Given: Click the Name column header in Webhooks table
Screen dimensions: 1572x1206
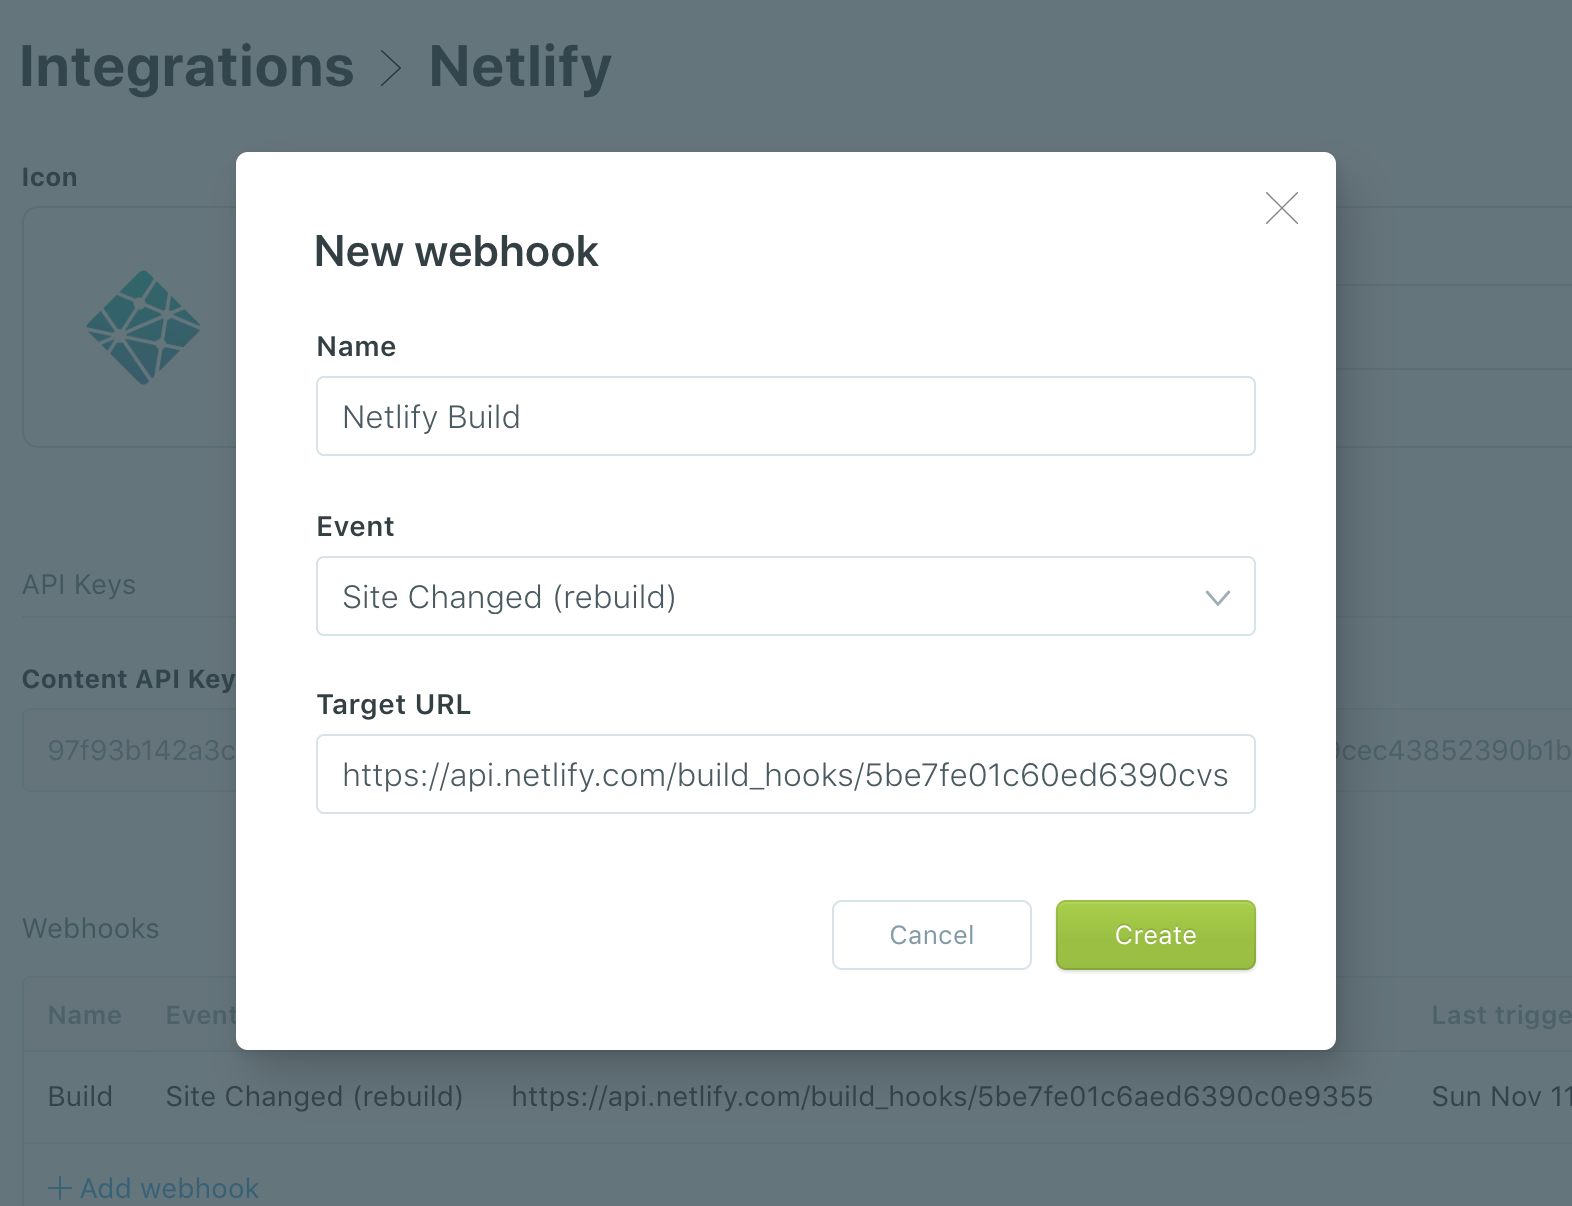Looking at the screenshot, I should pyautogui.click(x=85, y=1015).
